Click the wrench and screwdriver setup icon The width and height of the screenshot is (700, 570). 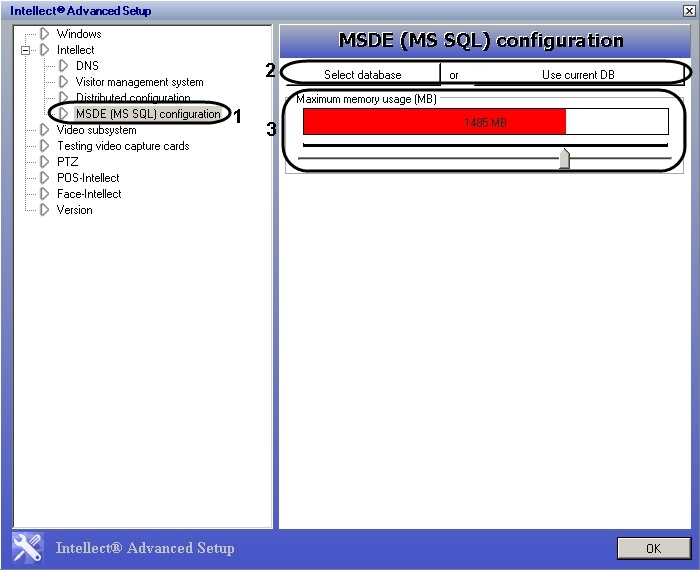[x=28, y=548]
